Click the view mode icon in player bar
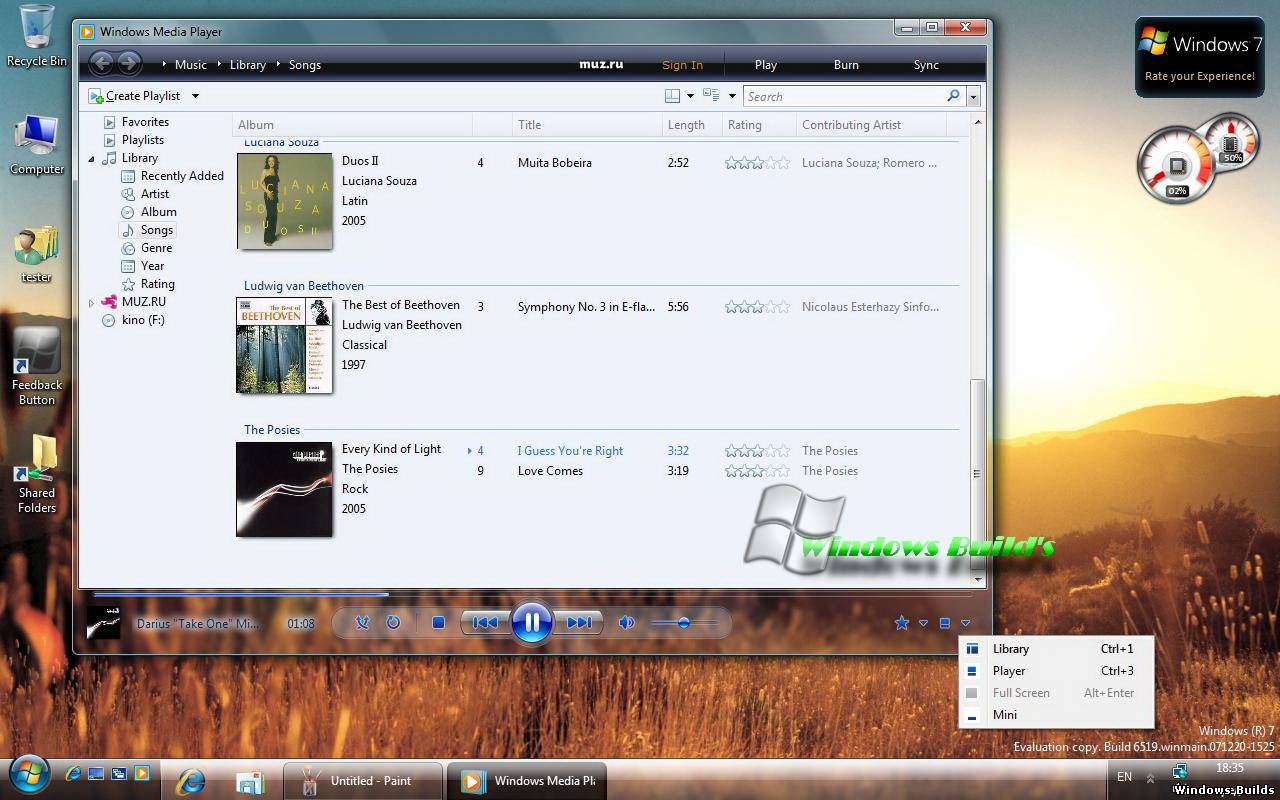 [x=944, y=623]
